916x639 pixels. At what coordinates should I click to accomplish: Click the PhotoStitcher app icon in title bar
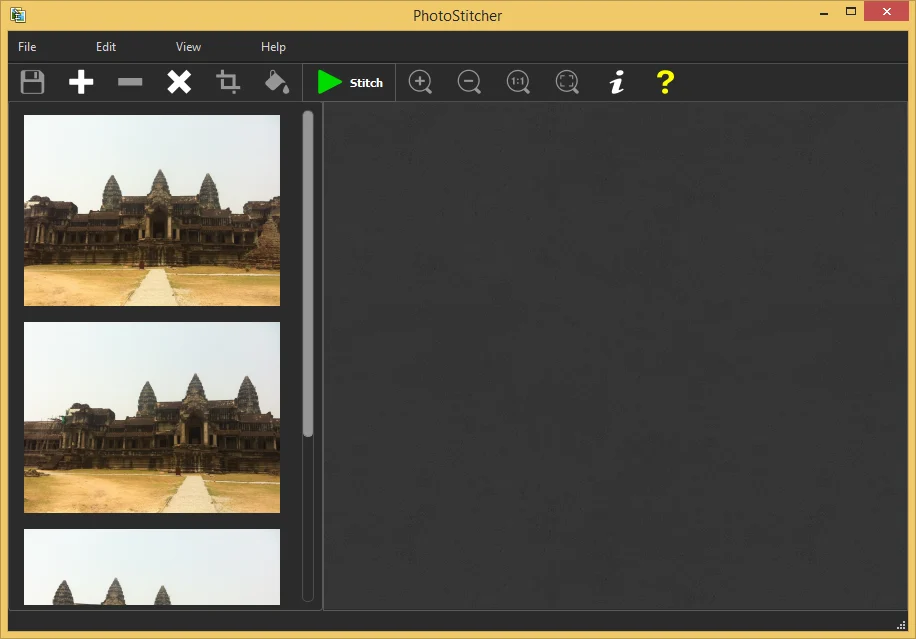(18, 15)
